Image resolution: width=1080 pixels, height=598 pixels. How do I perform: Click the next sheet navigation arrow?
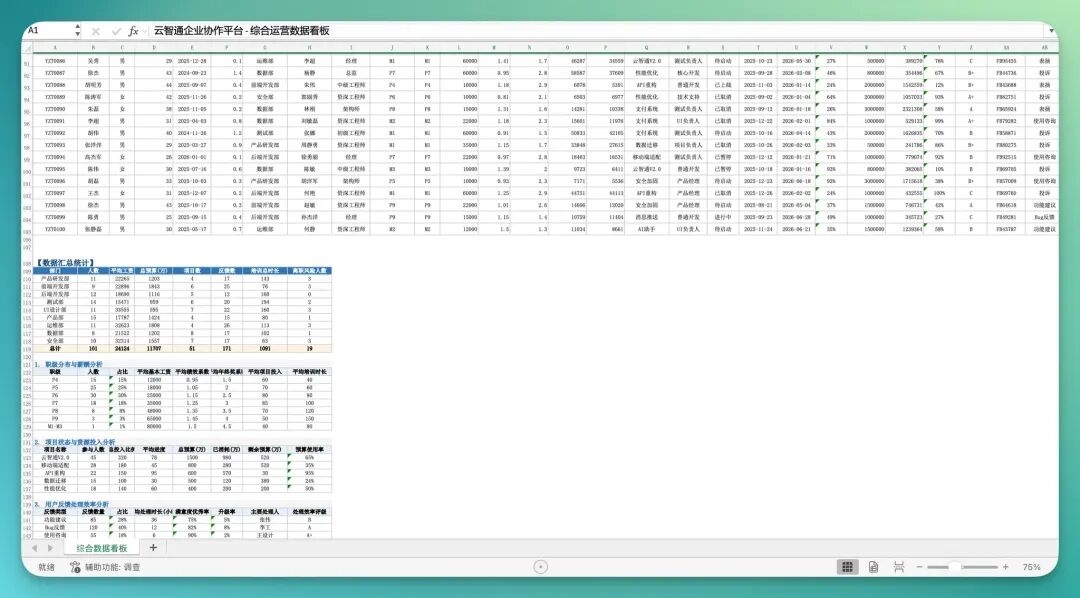click(x=50, y=548)
